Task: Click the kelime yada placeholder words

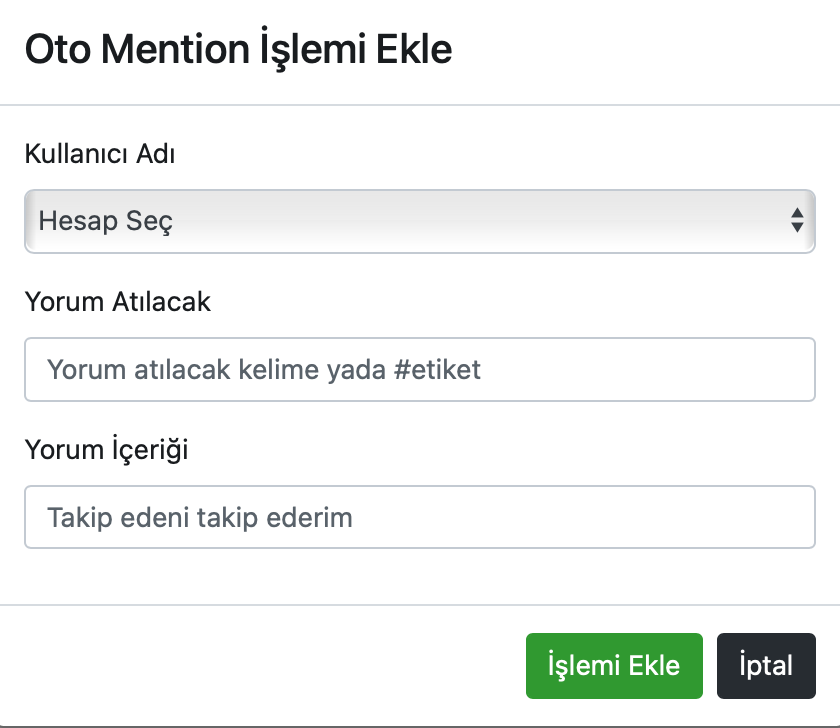Action: [312, 369]
